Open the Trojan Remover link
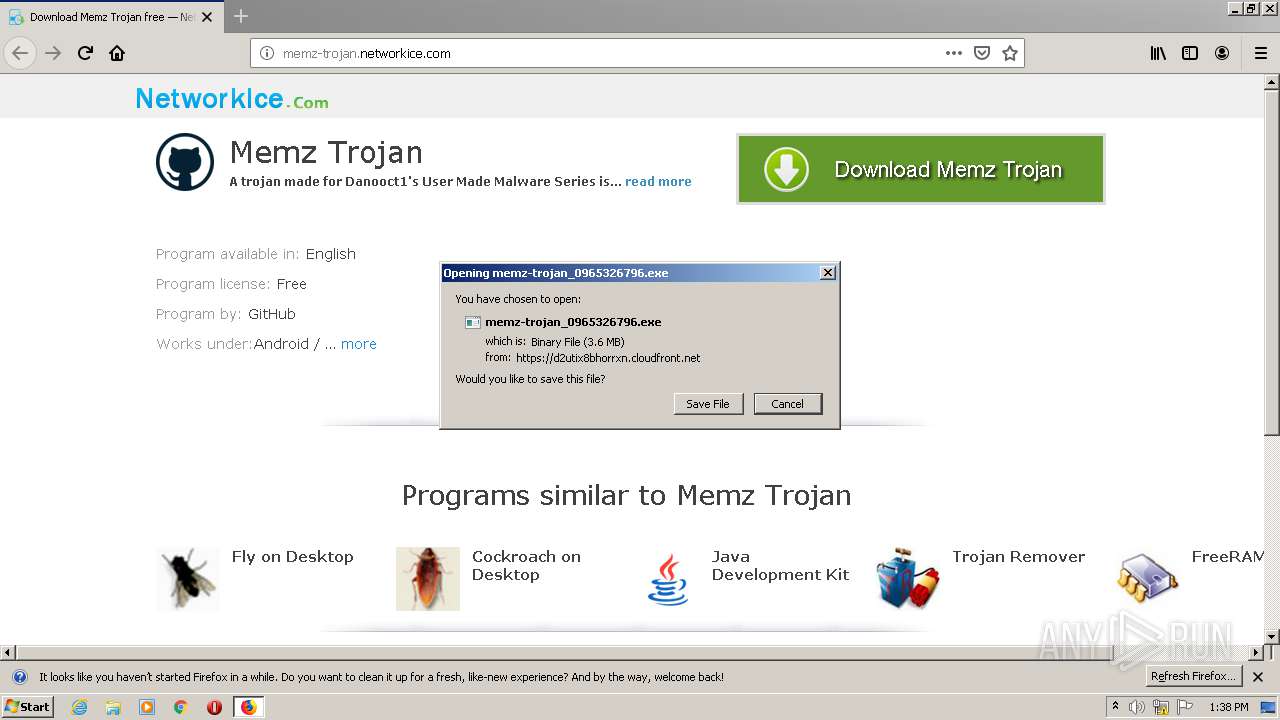Screen dimensions: 1280x720 (x=1018, y=557)
